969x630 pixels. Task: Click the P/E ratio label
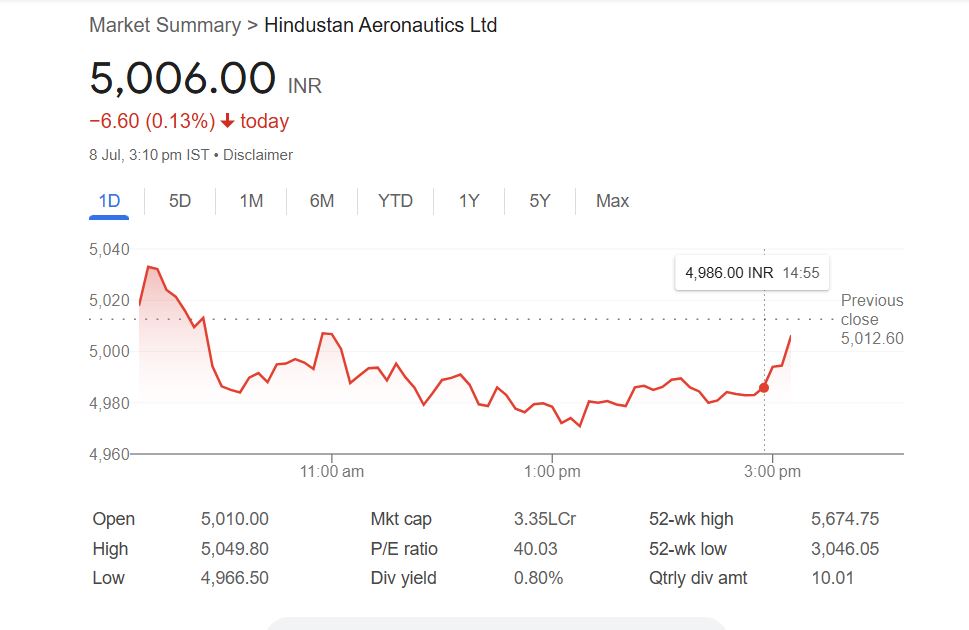pos(404,549)
